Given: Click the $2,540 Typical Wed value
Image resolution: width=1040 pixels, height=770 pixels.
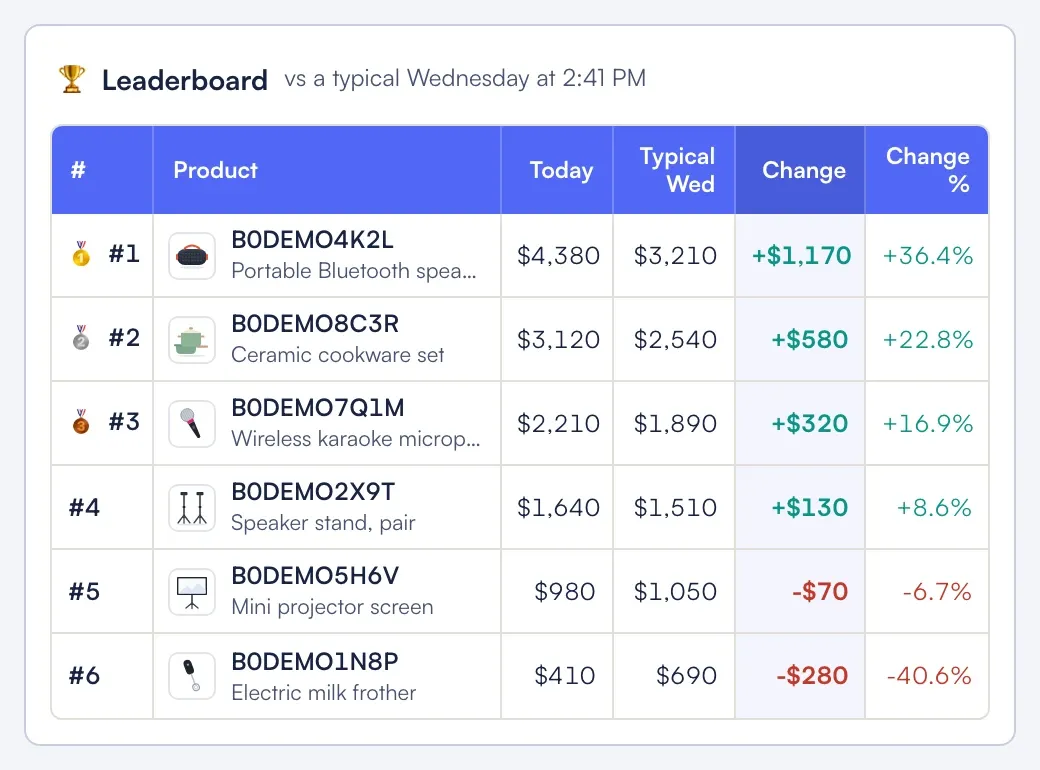Looking at the screenshot, I should [675, 340].
